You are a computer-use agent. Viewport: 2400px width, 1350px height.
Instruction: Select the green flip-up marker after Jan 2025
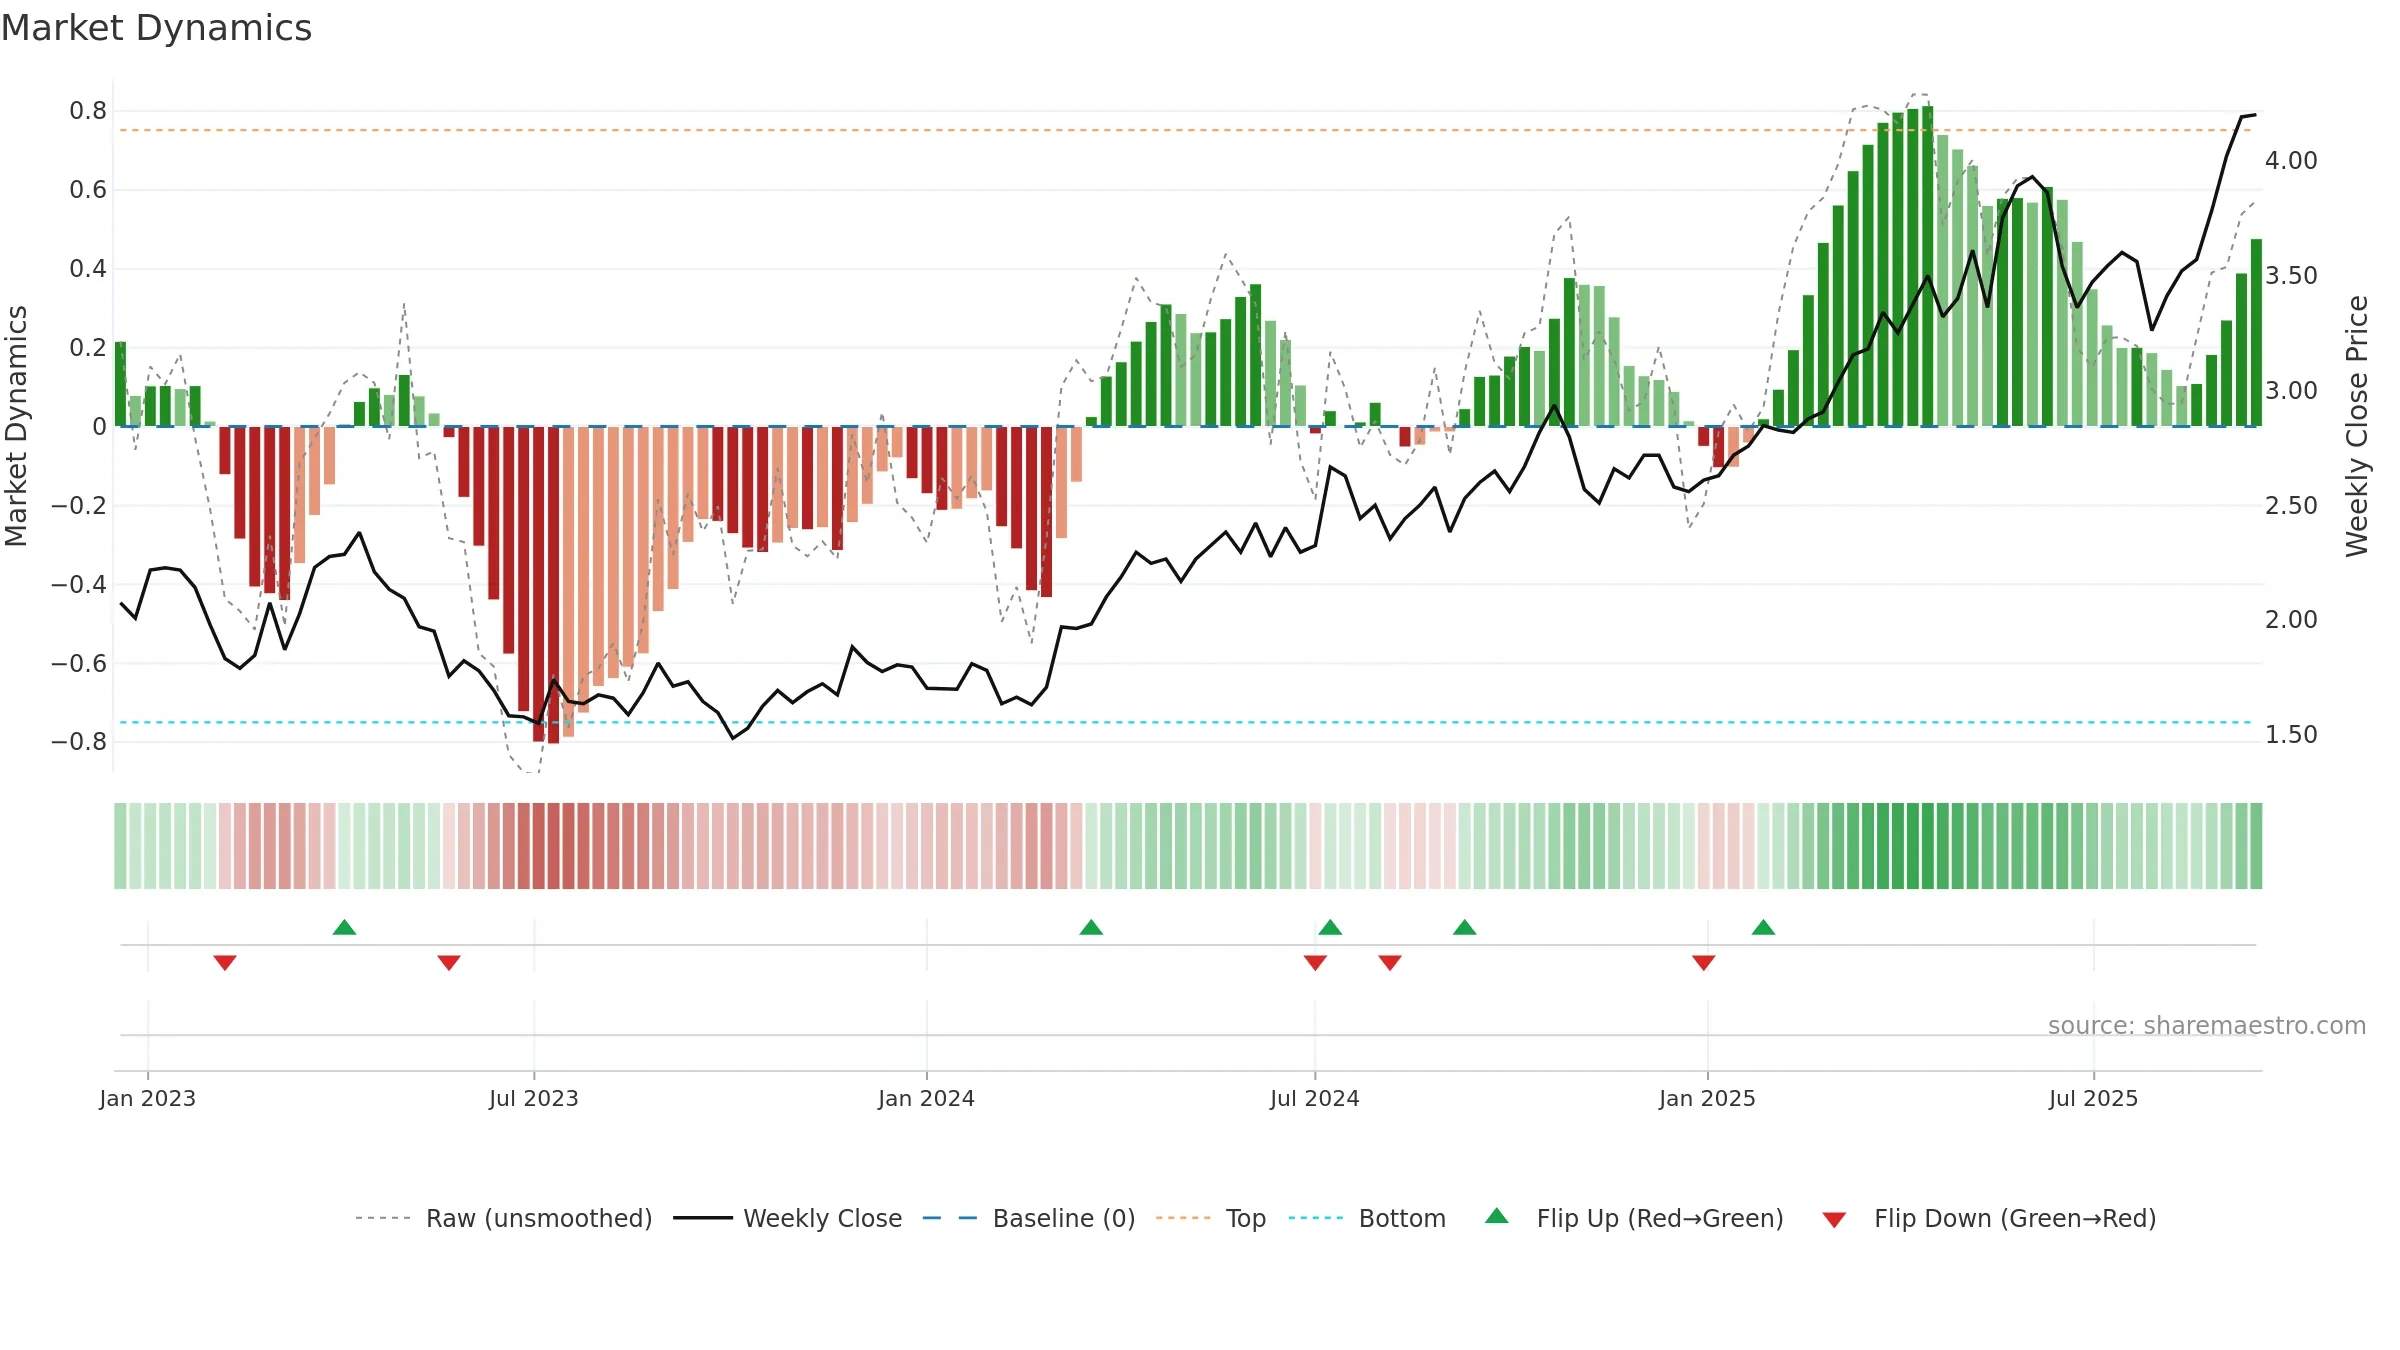coord(1764,927)
